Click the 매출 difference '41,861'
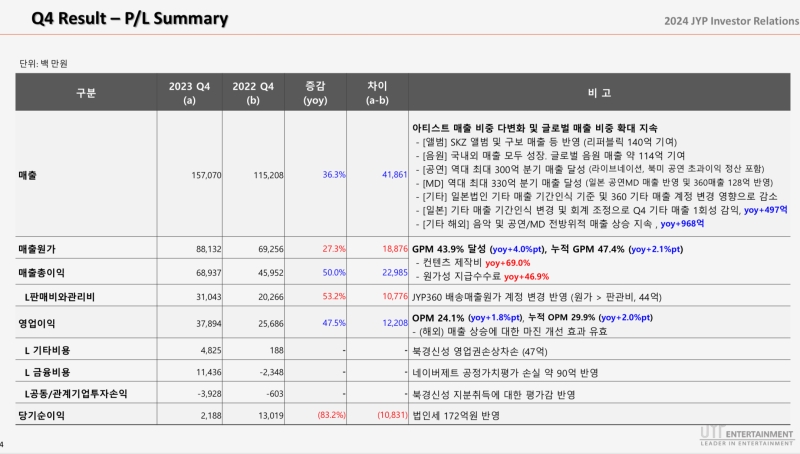The image size is (800, 454). 395,174
